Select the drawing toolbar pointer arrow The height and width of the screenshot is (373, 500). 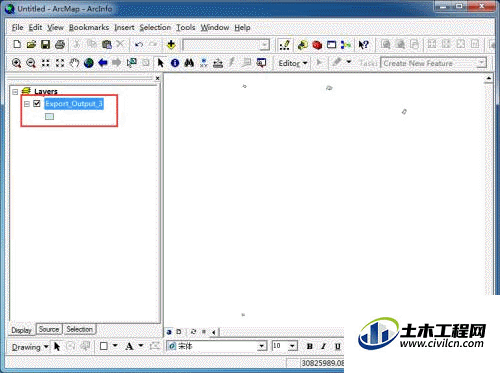[57, 347]
